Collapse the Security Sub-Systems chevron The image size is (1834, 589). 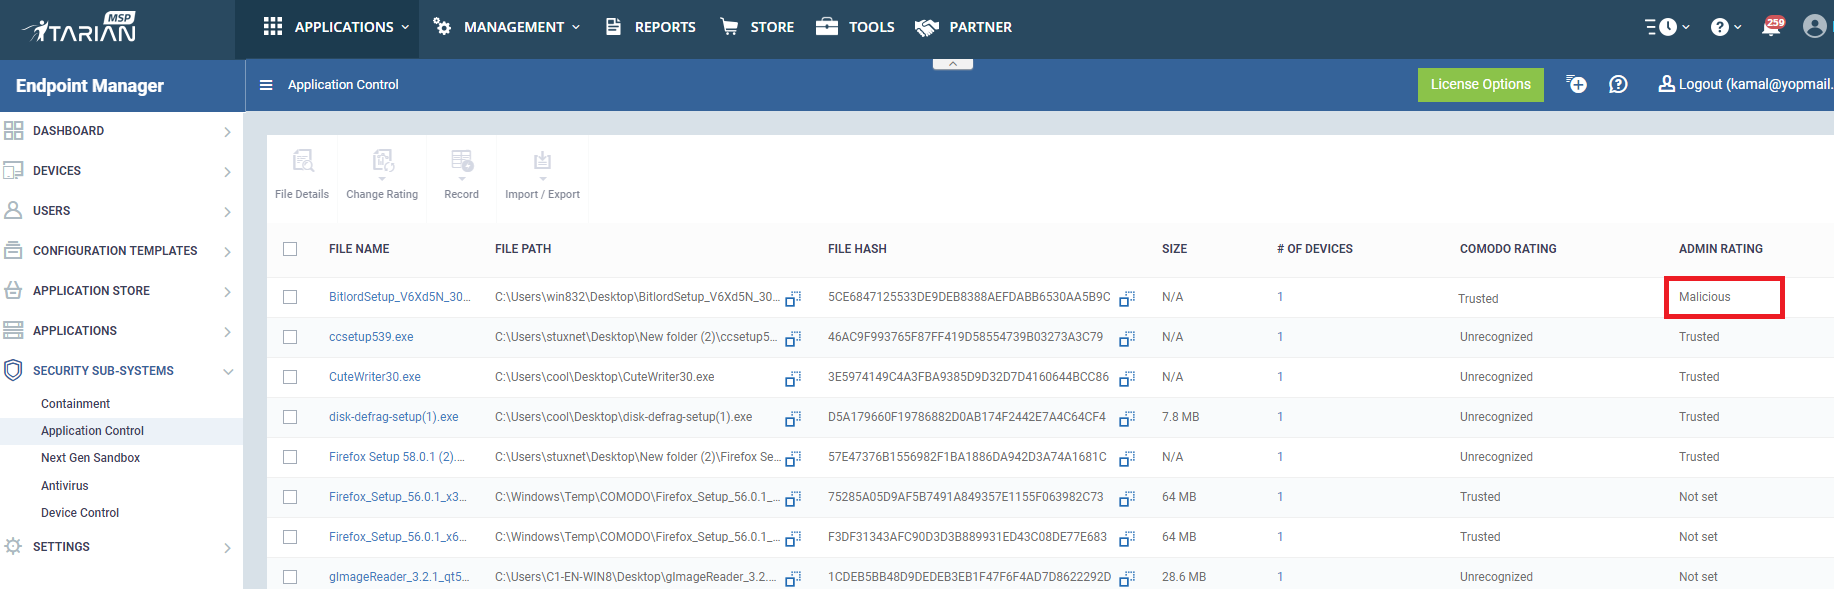tap(228, 372)
